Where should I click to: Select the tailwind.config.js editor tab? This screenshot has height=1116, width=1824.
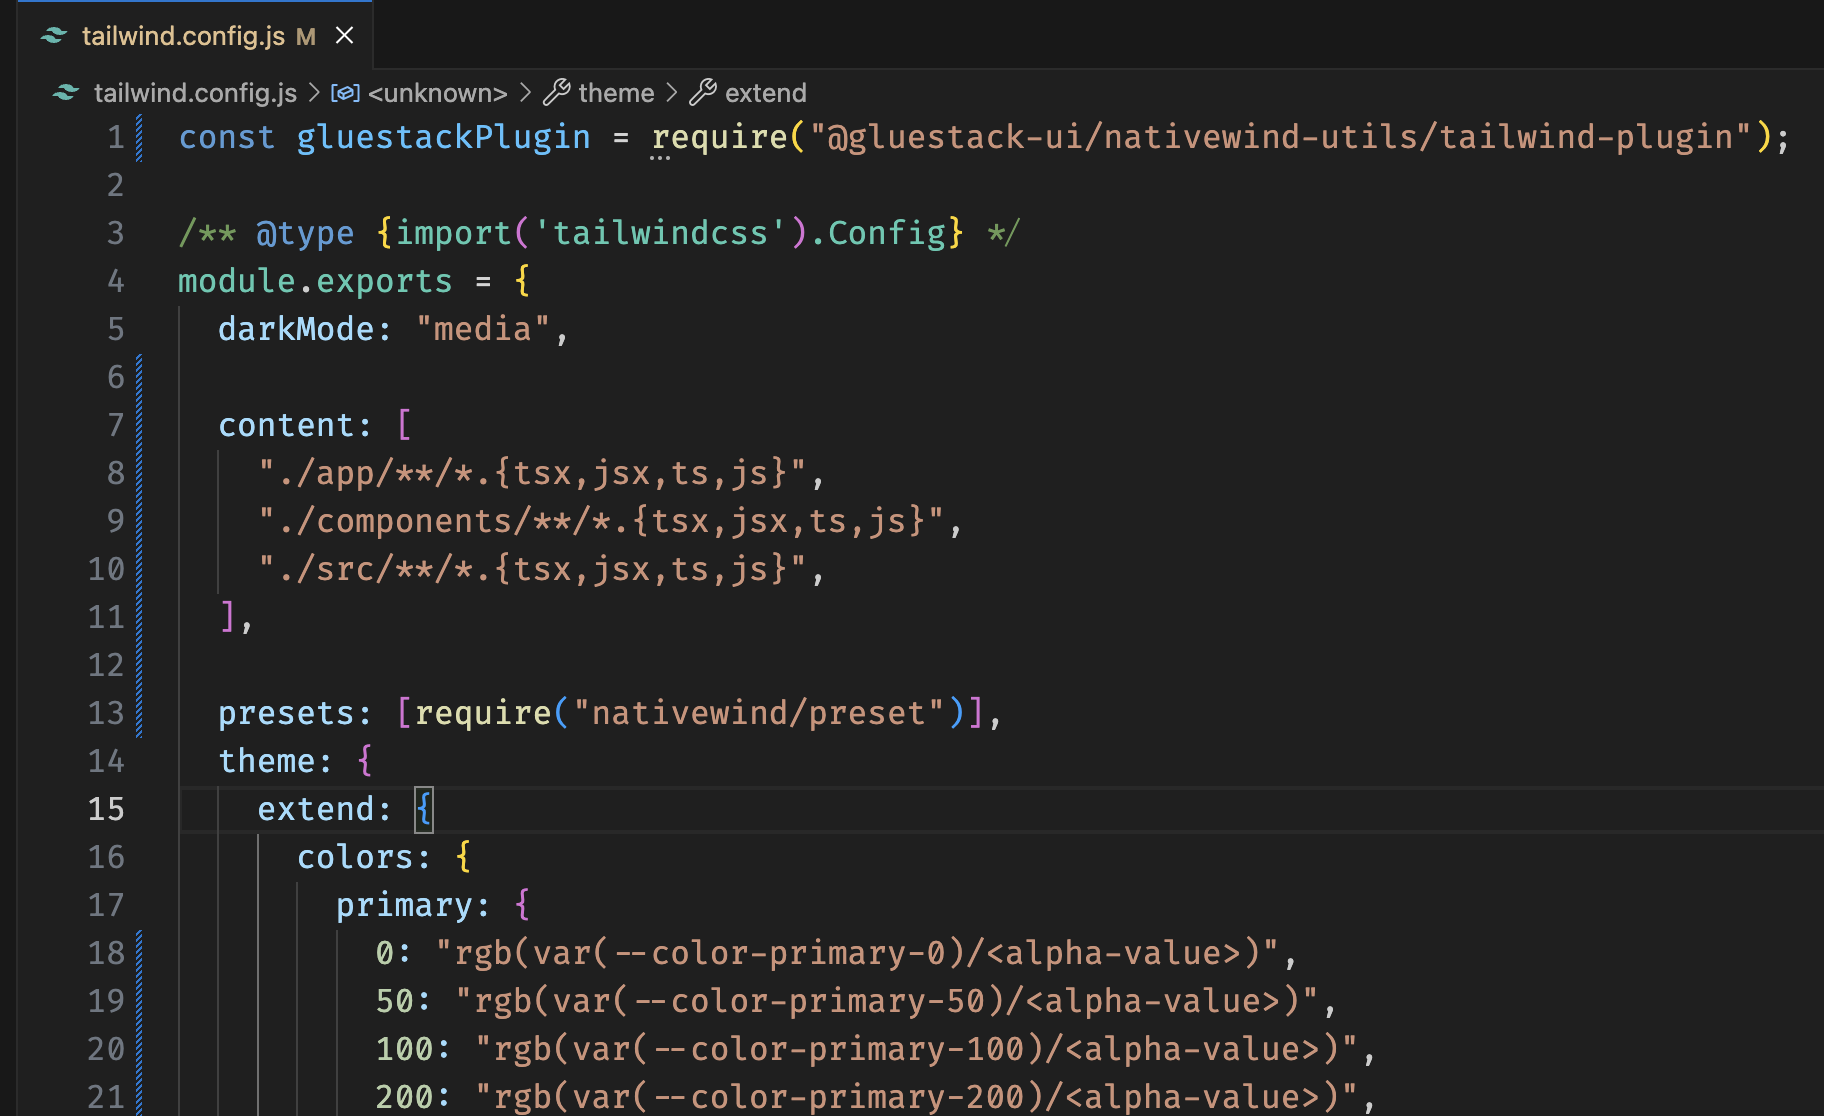(x=183, y=36)
